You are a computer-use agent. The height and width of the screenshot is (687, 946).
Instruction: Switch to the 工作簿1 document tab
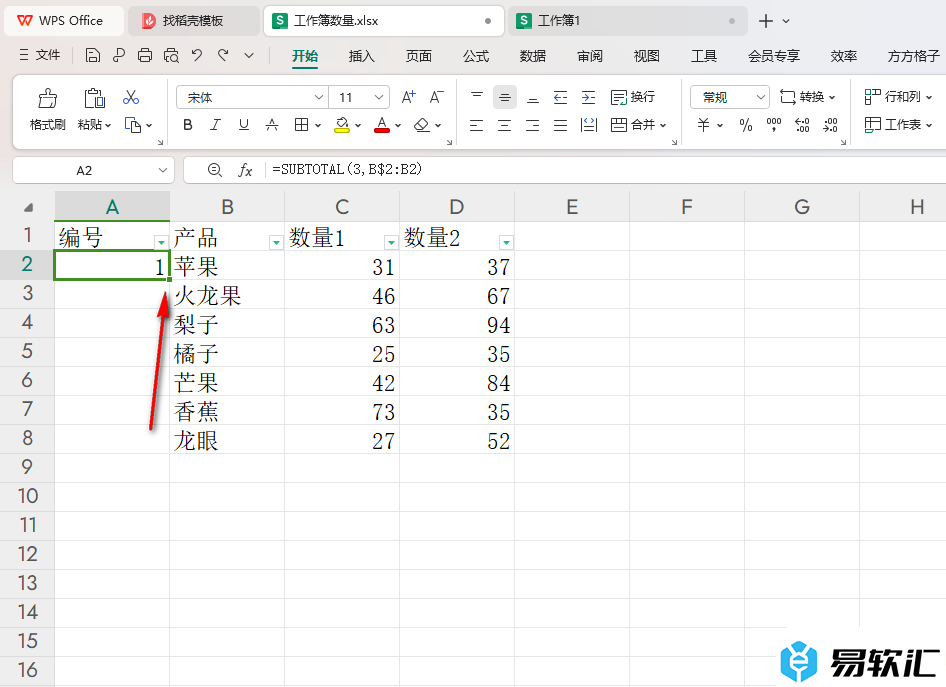(x=627, y=21)
